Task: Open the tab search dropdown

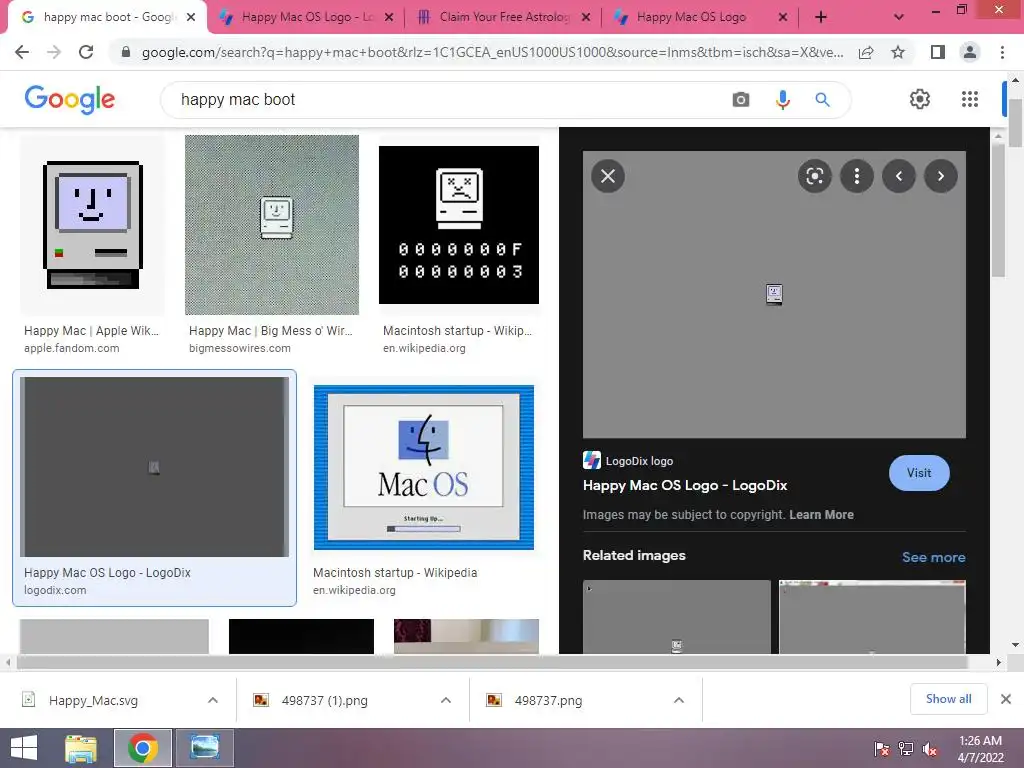Action: [x=899, y=17]
